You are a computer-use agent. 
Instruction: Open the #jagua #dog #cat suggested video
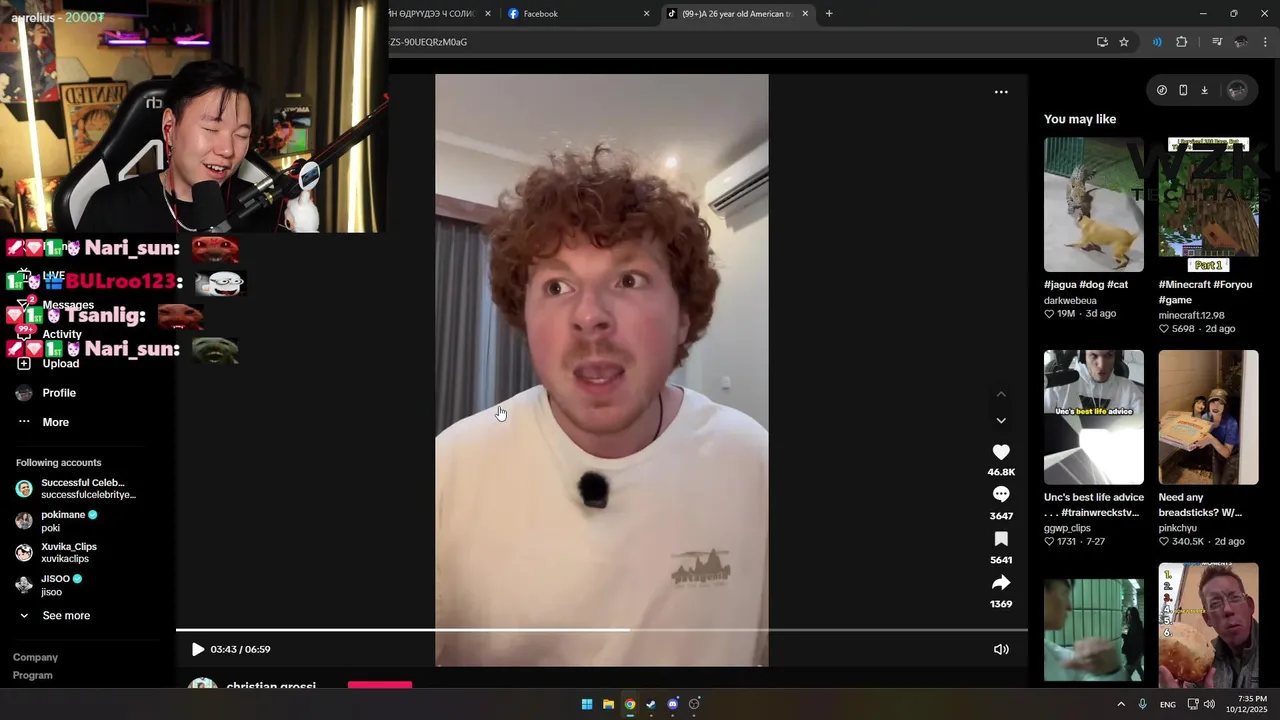1094,205
